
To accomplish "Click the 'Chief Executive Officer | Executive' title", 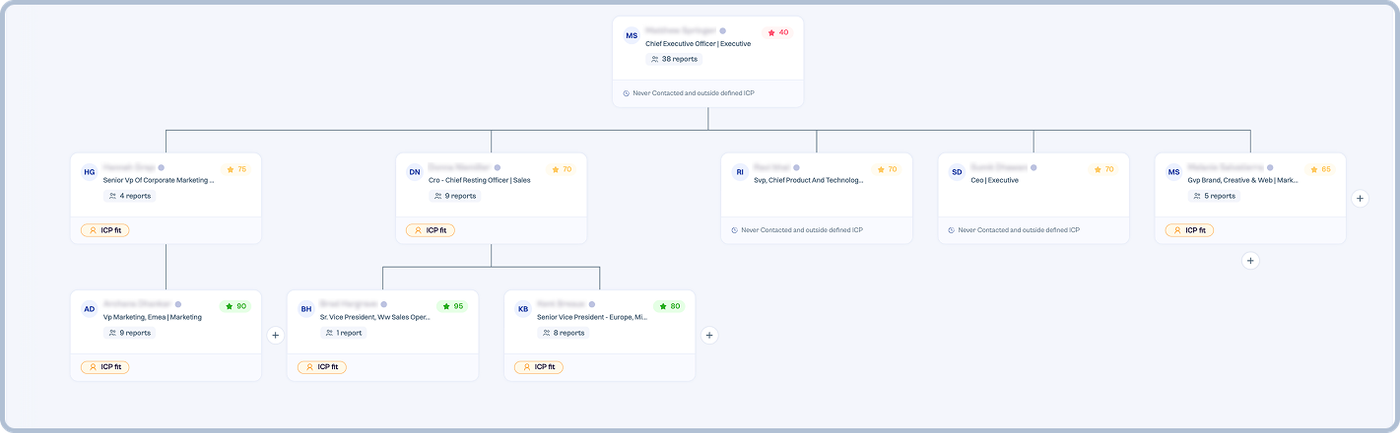I will pyautogui.click(x=698, y=44).
